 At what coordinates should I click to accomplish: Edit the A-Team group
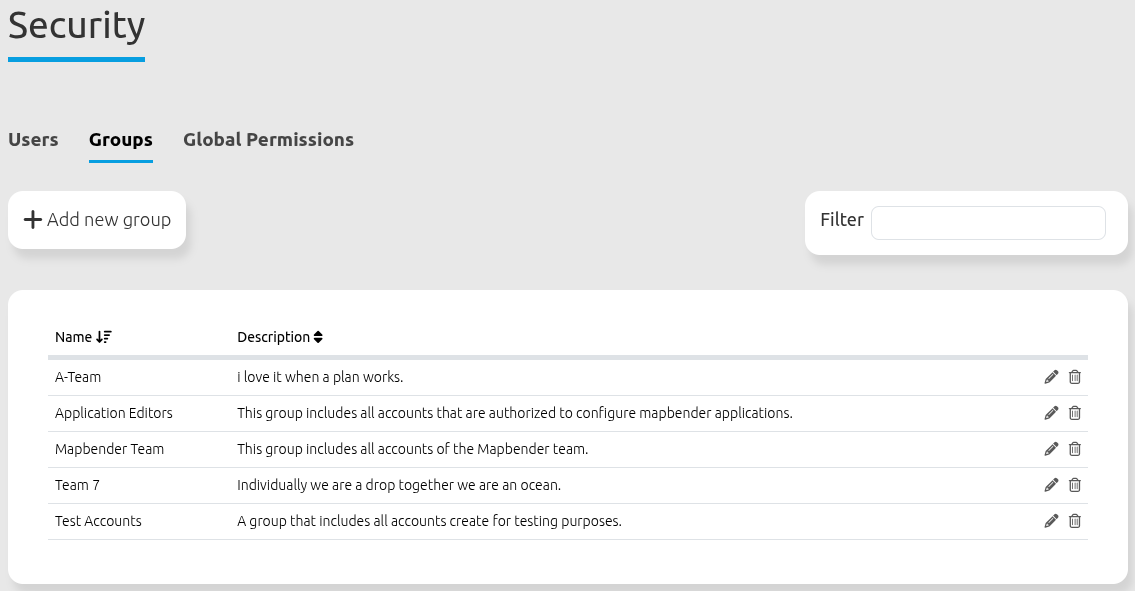1051,377
